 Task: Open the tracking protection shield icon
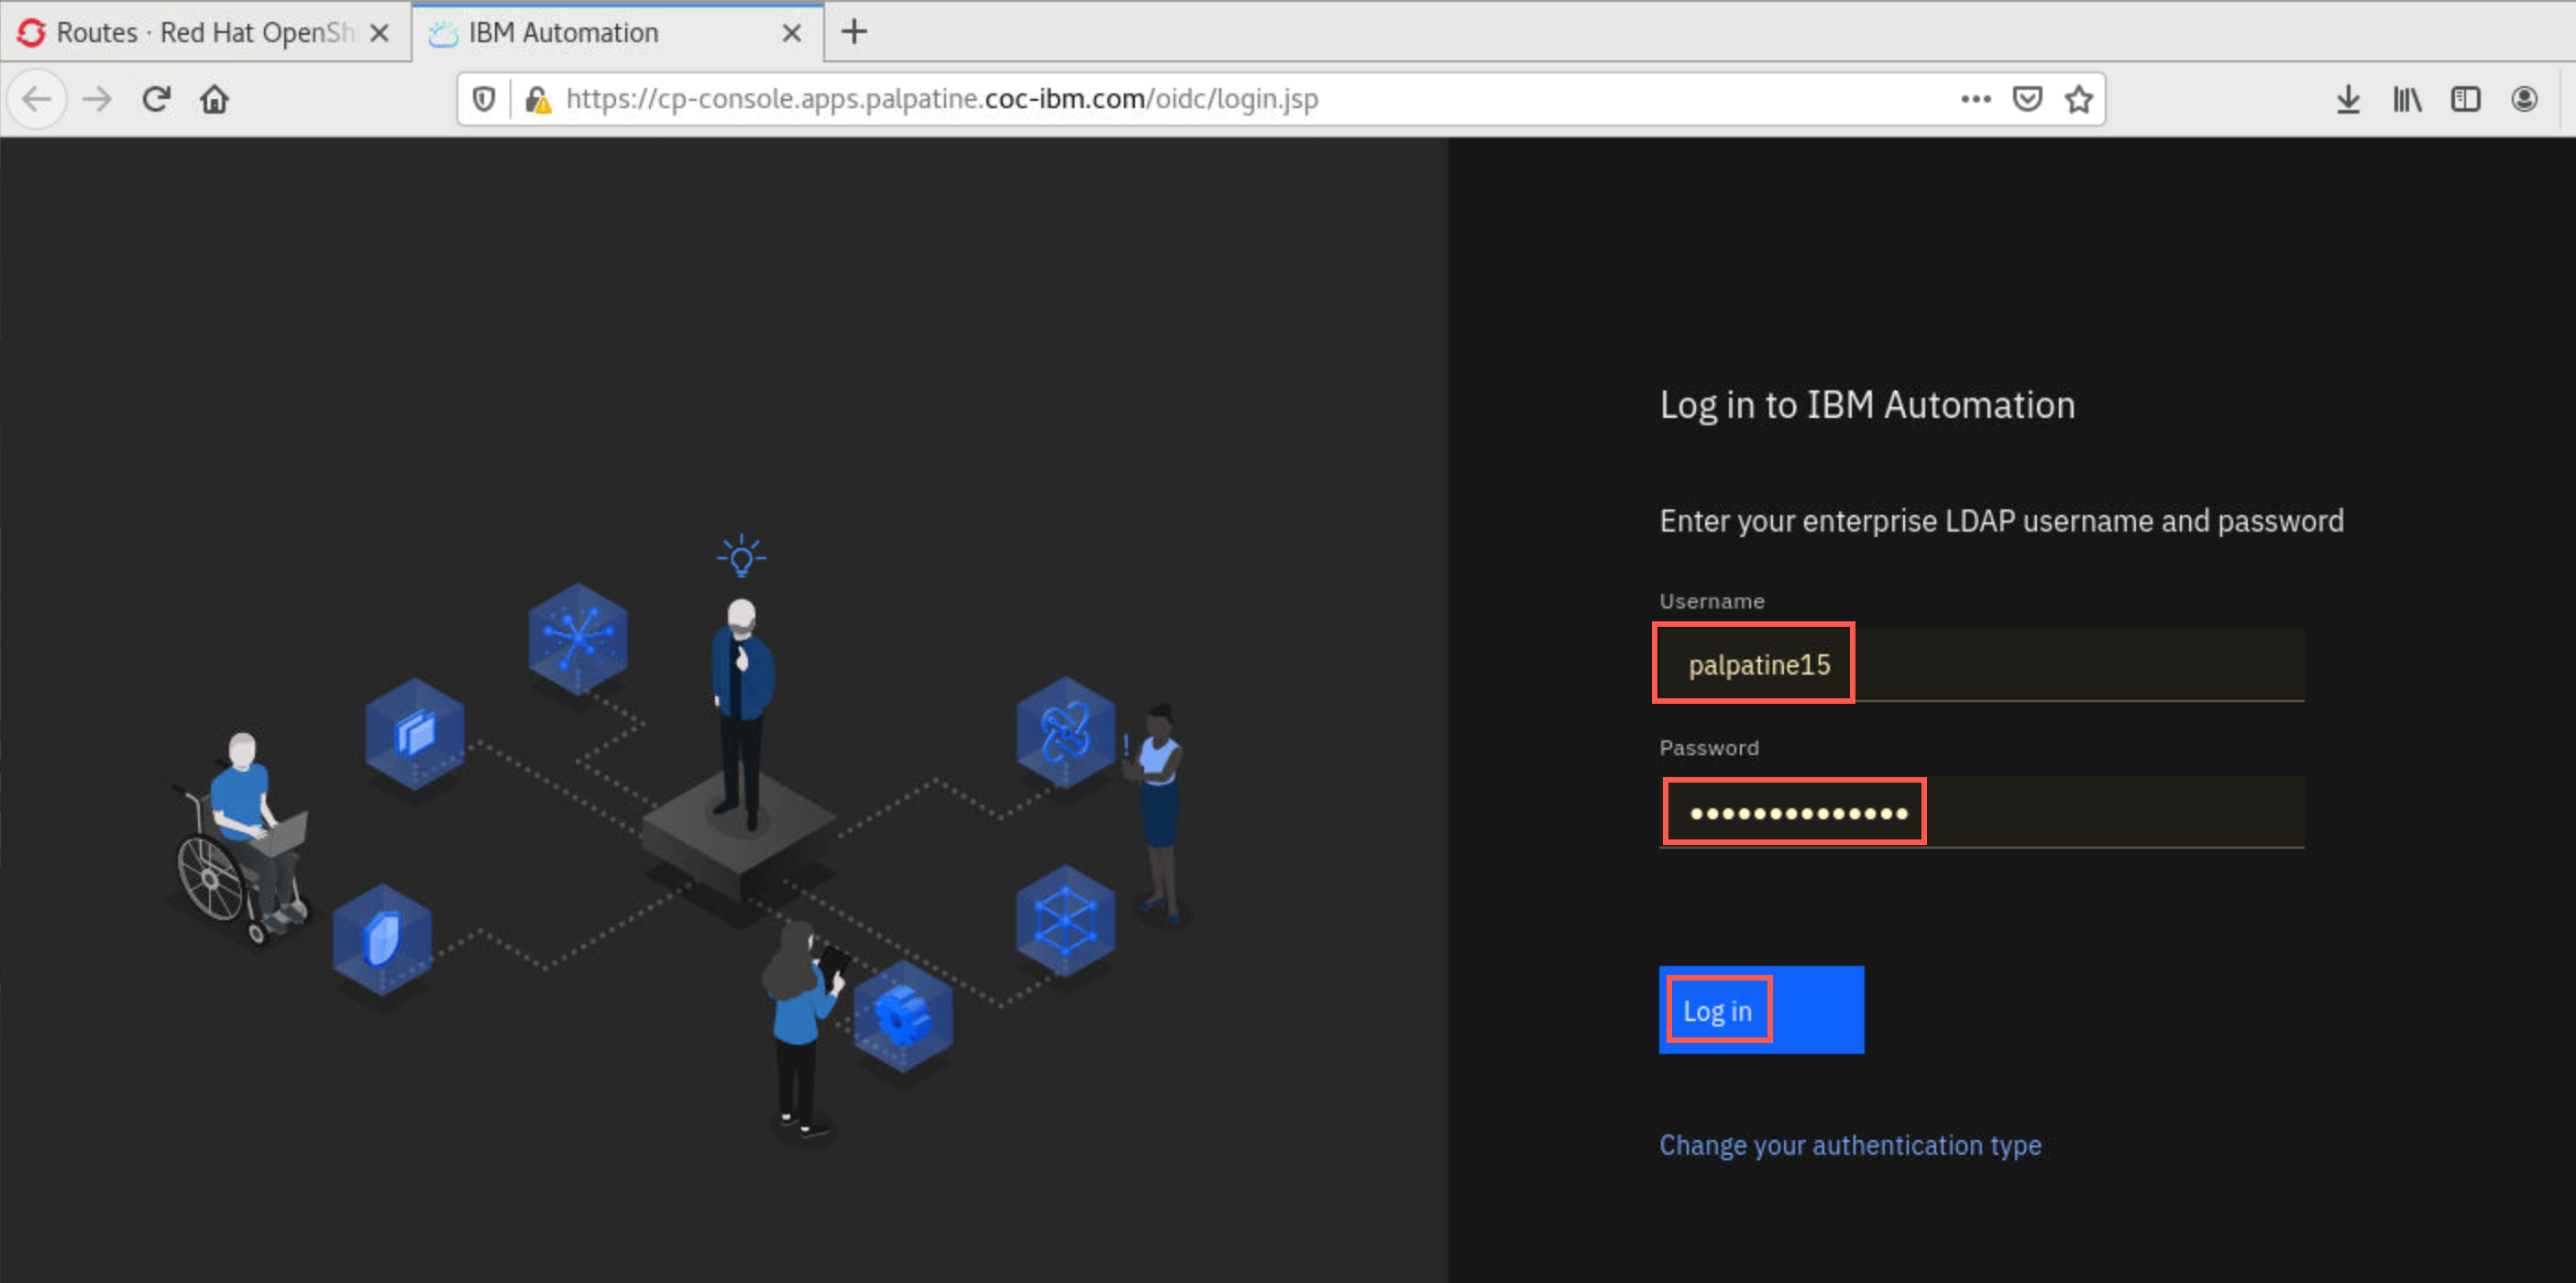coord(484,99)
